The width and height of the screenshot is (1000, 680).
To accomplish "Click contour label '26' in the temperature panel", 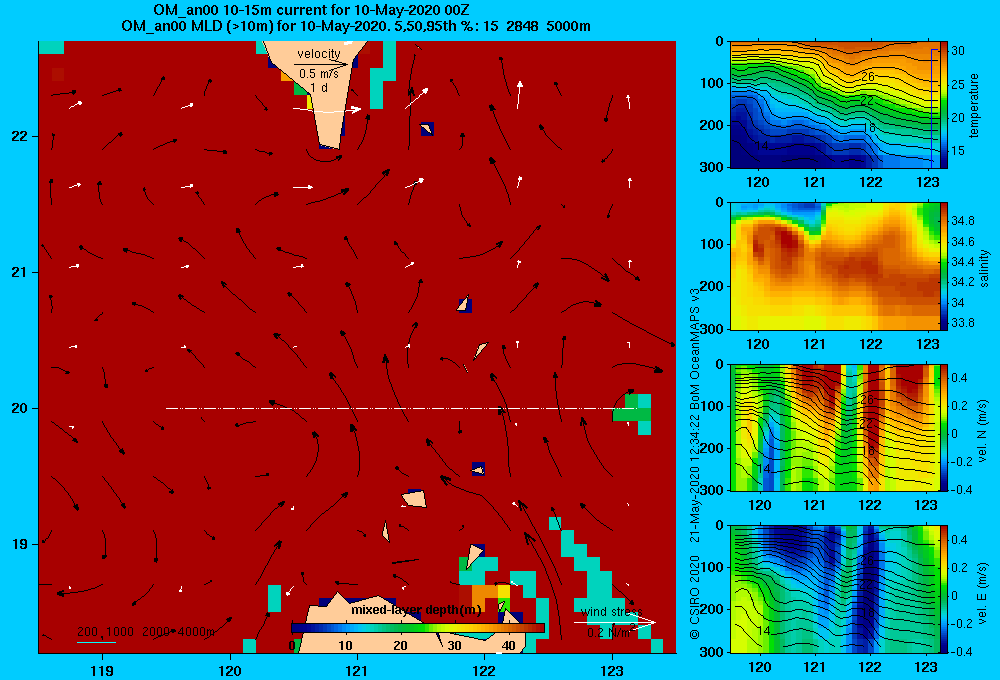I will point(867,77).
